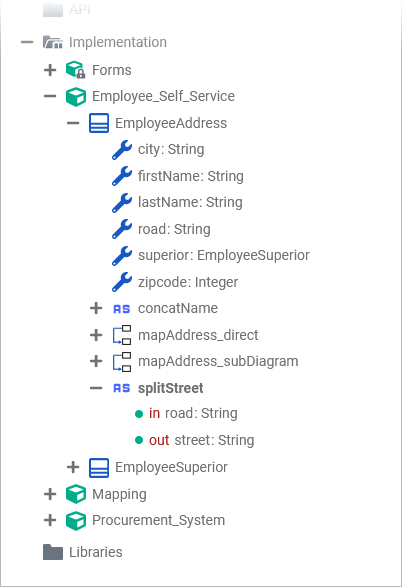Click the green dot before in road

tap(139, 414)
